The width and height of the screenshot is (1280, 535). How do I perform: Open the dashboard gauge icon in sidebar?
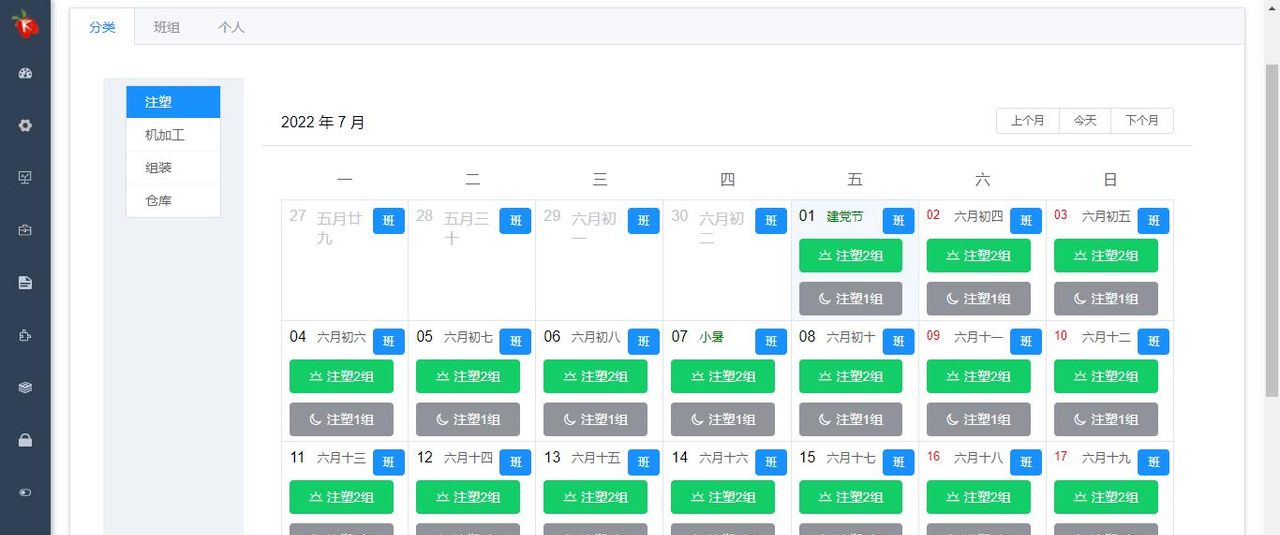[x=25, y=73]
